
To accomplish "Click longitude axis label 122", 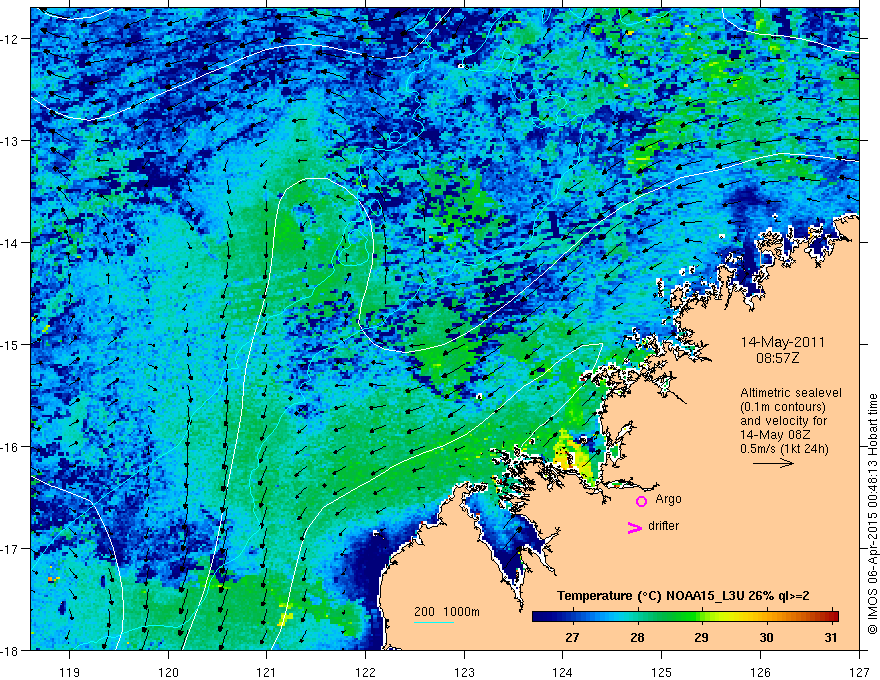I will click(365, 672).
